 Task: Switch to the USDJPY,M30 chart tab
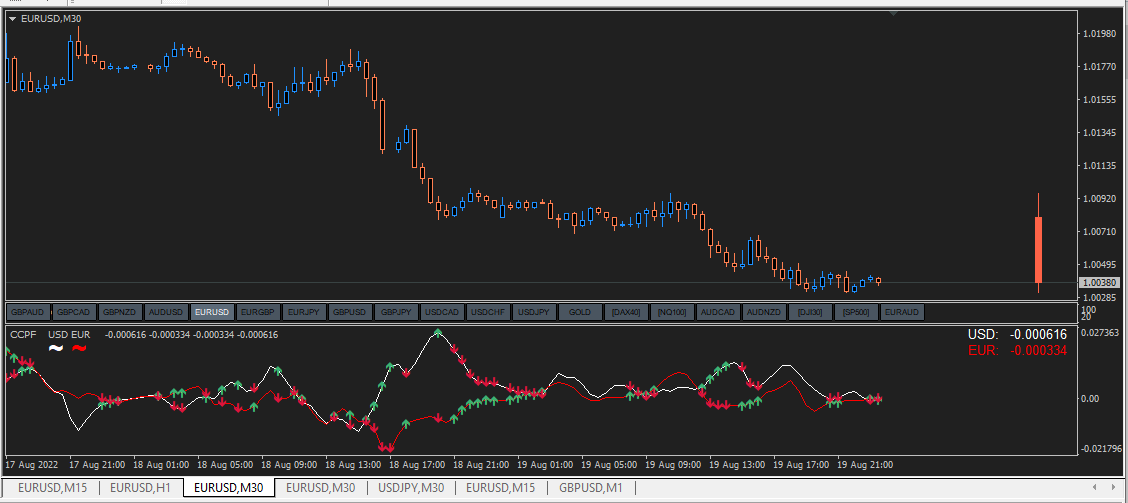point(411,488)
